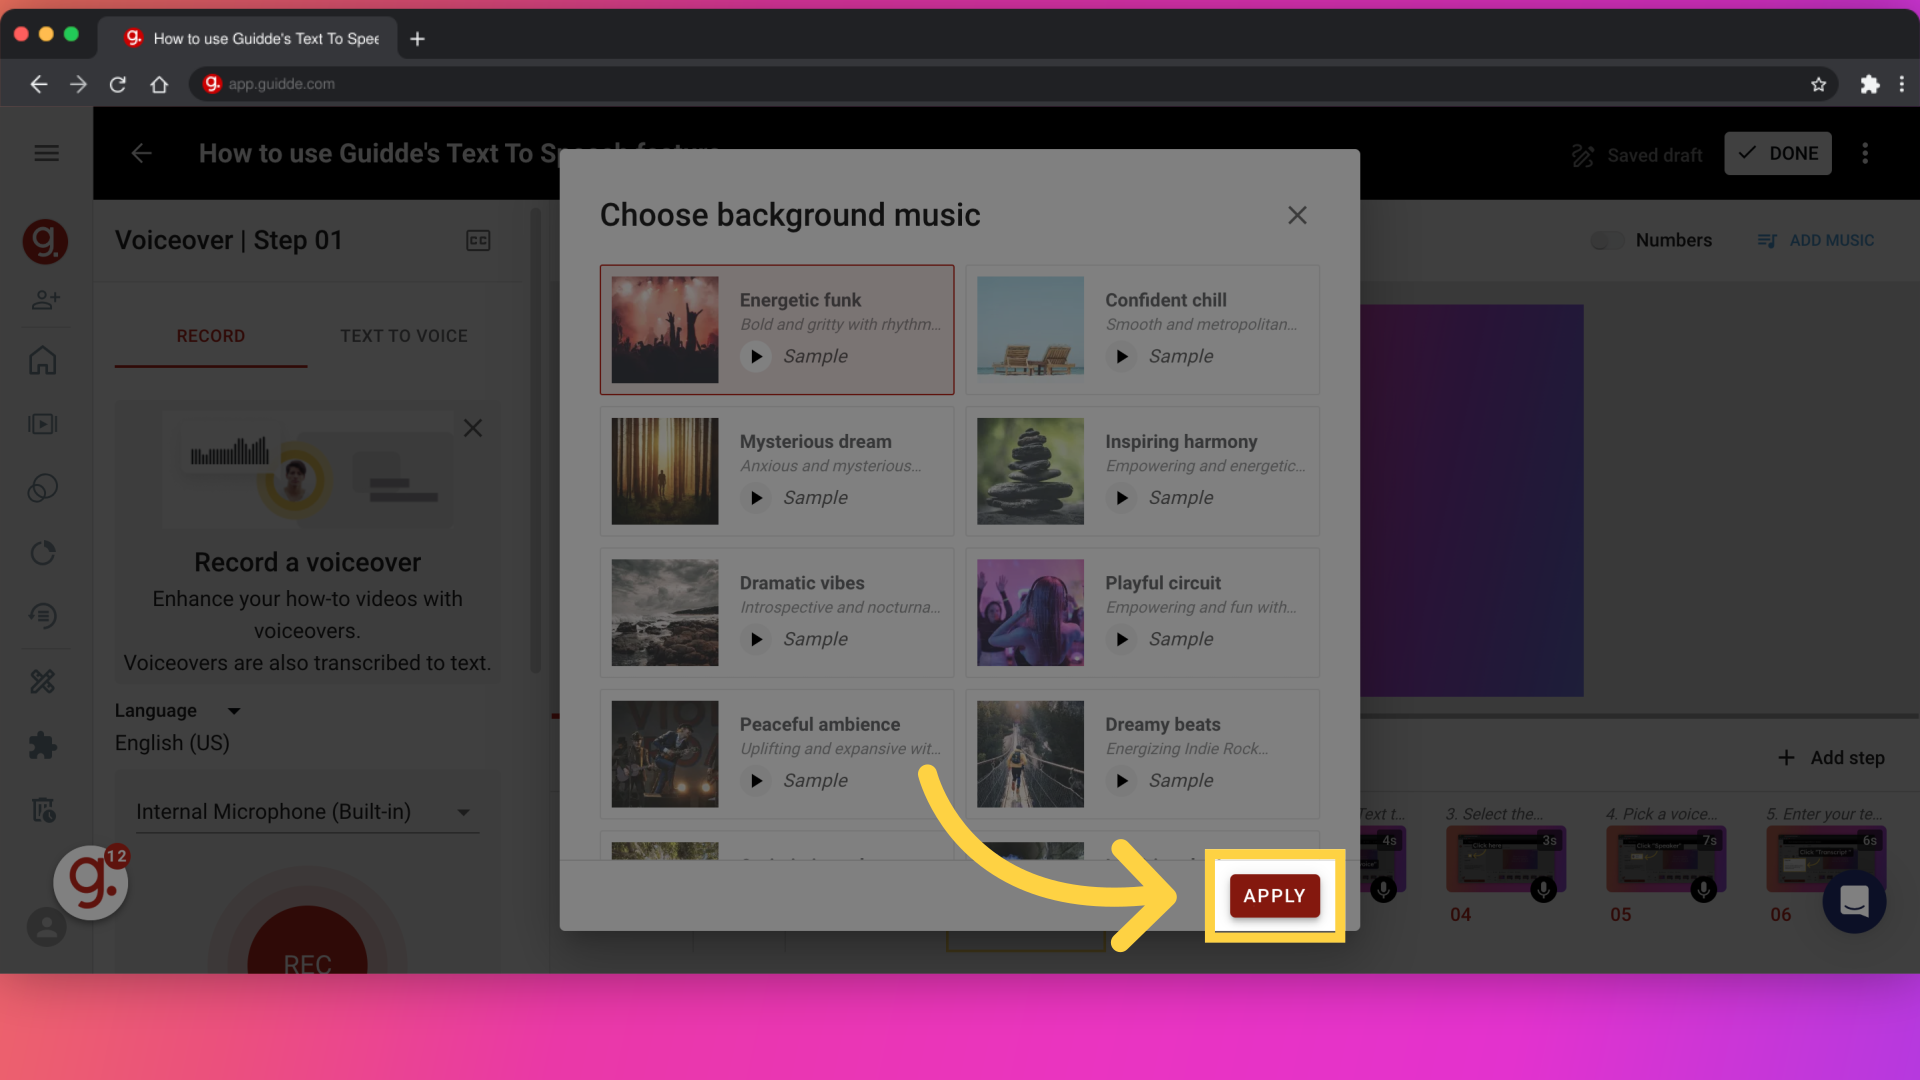Play the Playful circuit sample

(x=1122, y=639)
